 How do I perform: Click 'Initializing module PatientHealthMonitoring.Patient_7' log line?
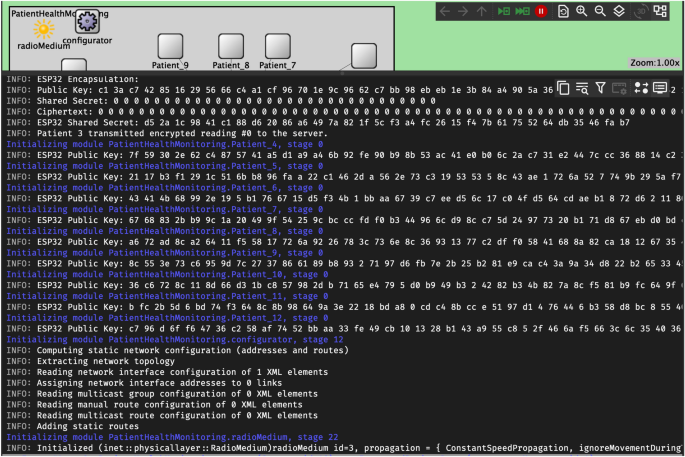tap(165, 209)
